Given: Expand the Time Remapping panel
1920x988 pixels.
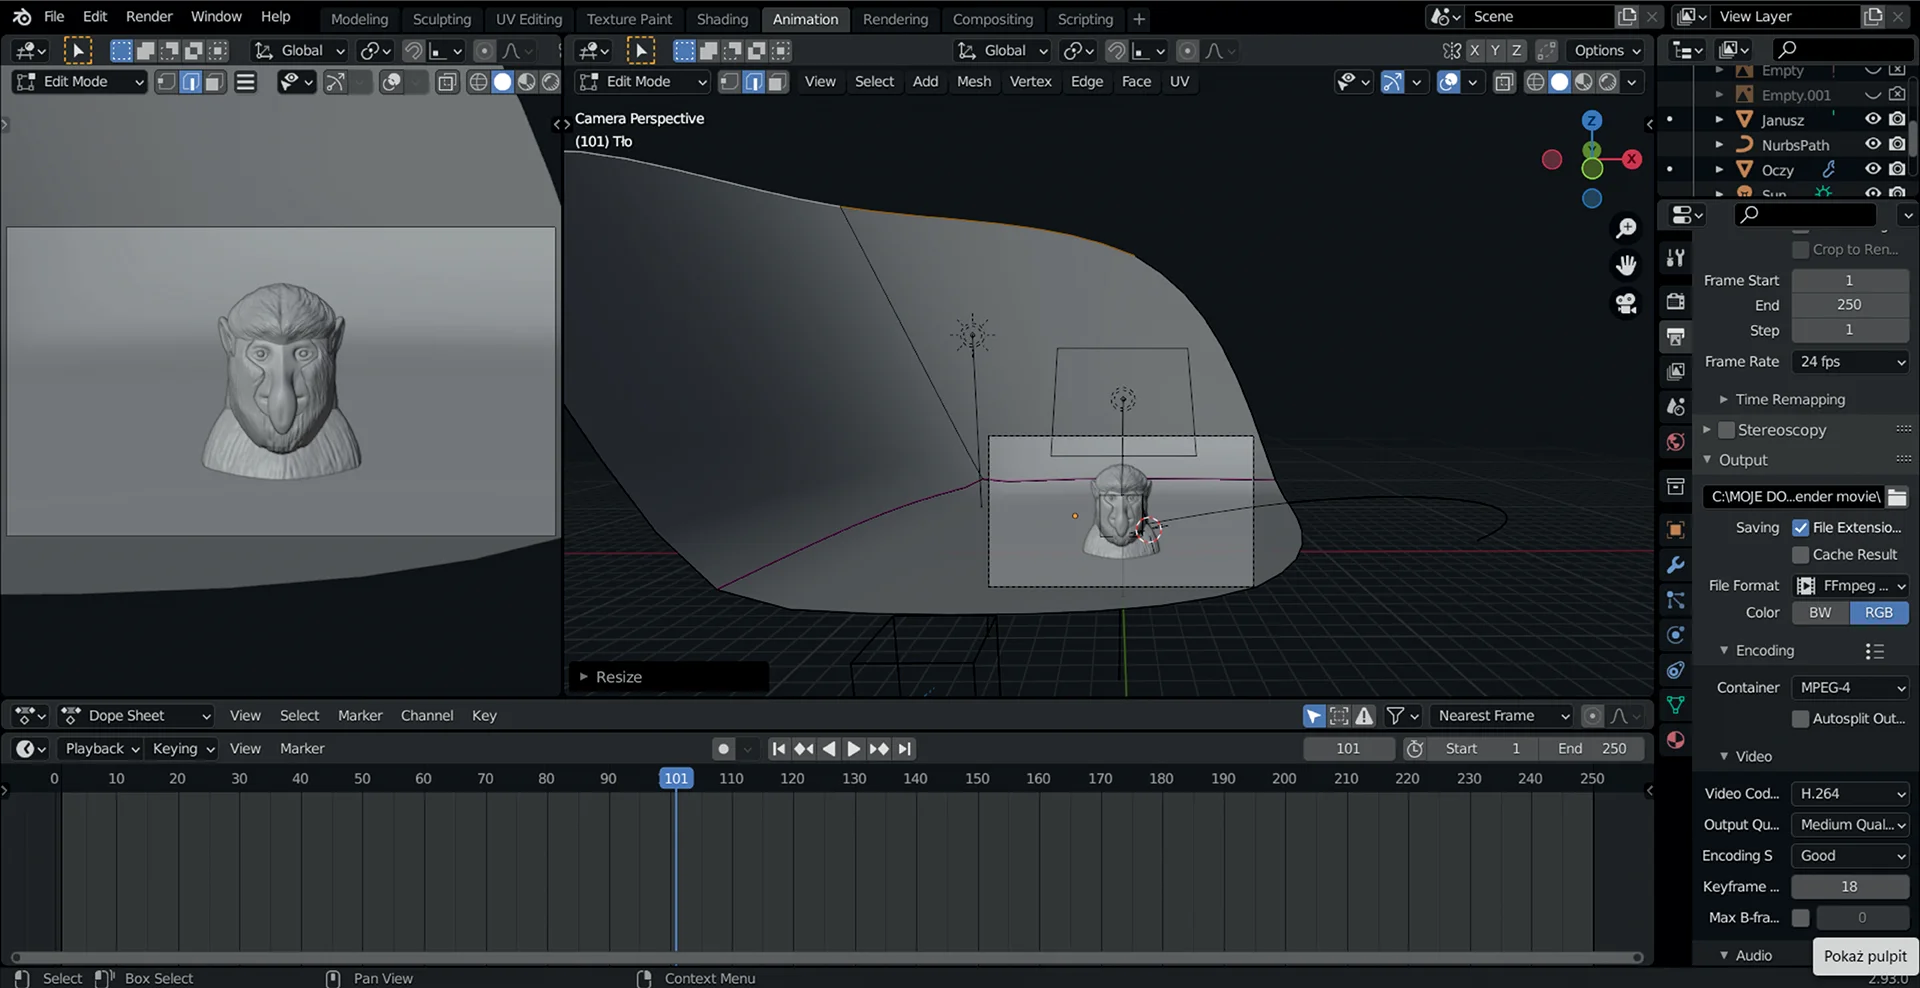Looking at the screenshot, I should tap(1789, 399).
